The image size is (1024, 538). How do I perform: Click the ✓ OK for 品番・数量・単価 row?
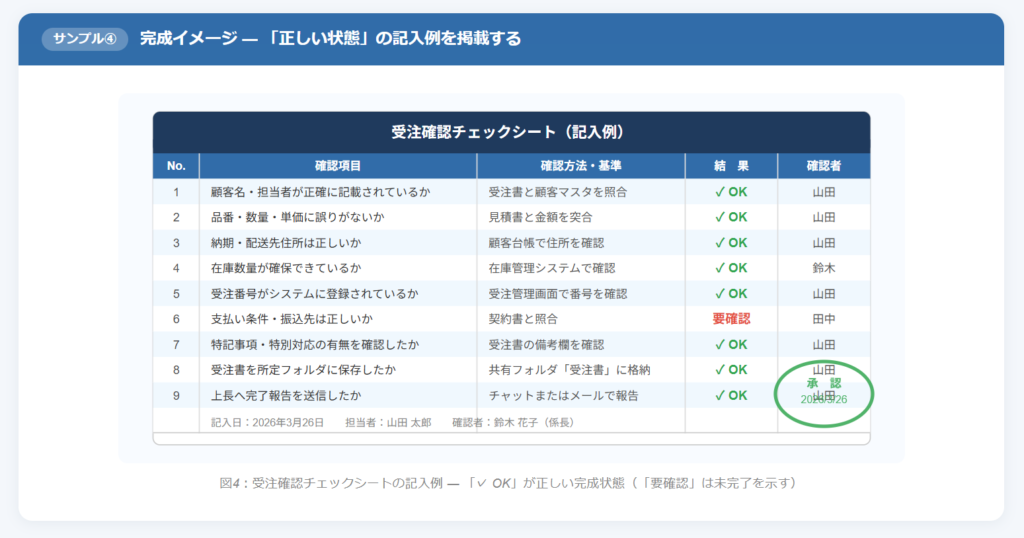tap(731, 217)
